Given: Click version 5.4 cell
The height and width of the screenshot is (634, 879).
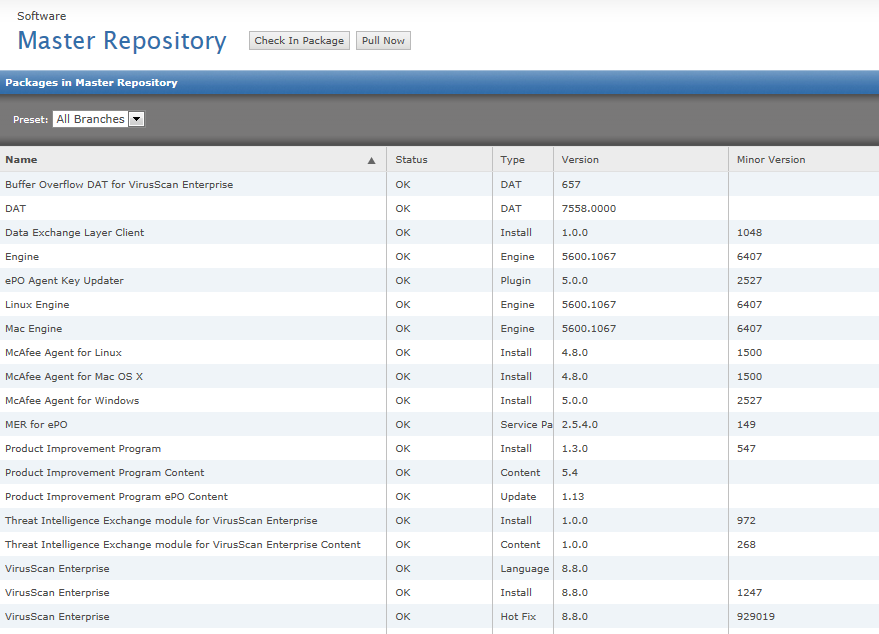Looking at the screenshot, I should pos(570,473).
